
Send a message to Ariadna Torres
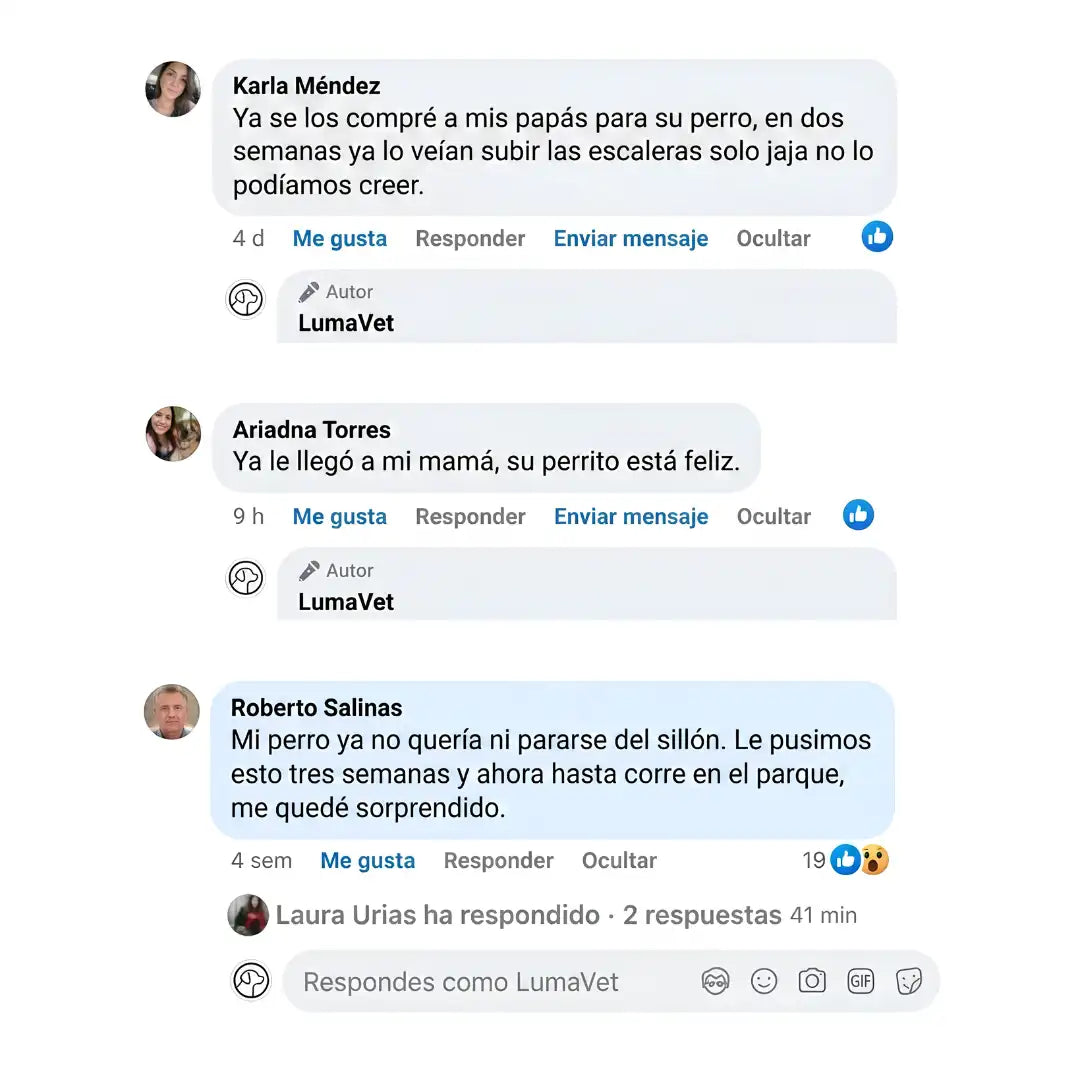click(x=631, y=517)
